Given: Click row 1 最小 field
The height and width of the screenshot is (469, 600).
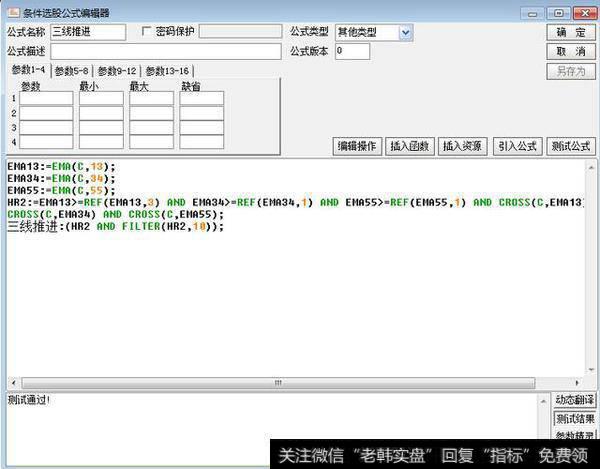Looking at the screenshot, I should (x=101, y=98).
